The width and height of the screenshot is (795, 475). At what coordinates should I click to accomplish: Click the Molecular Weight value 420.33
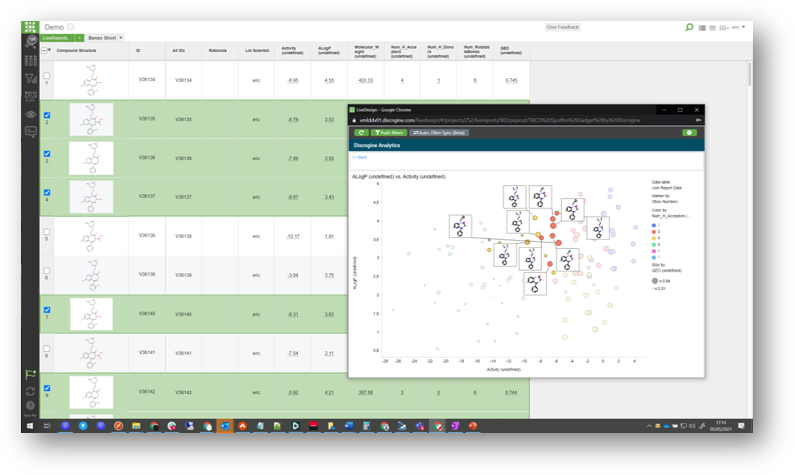(x=366, y=81)
